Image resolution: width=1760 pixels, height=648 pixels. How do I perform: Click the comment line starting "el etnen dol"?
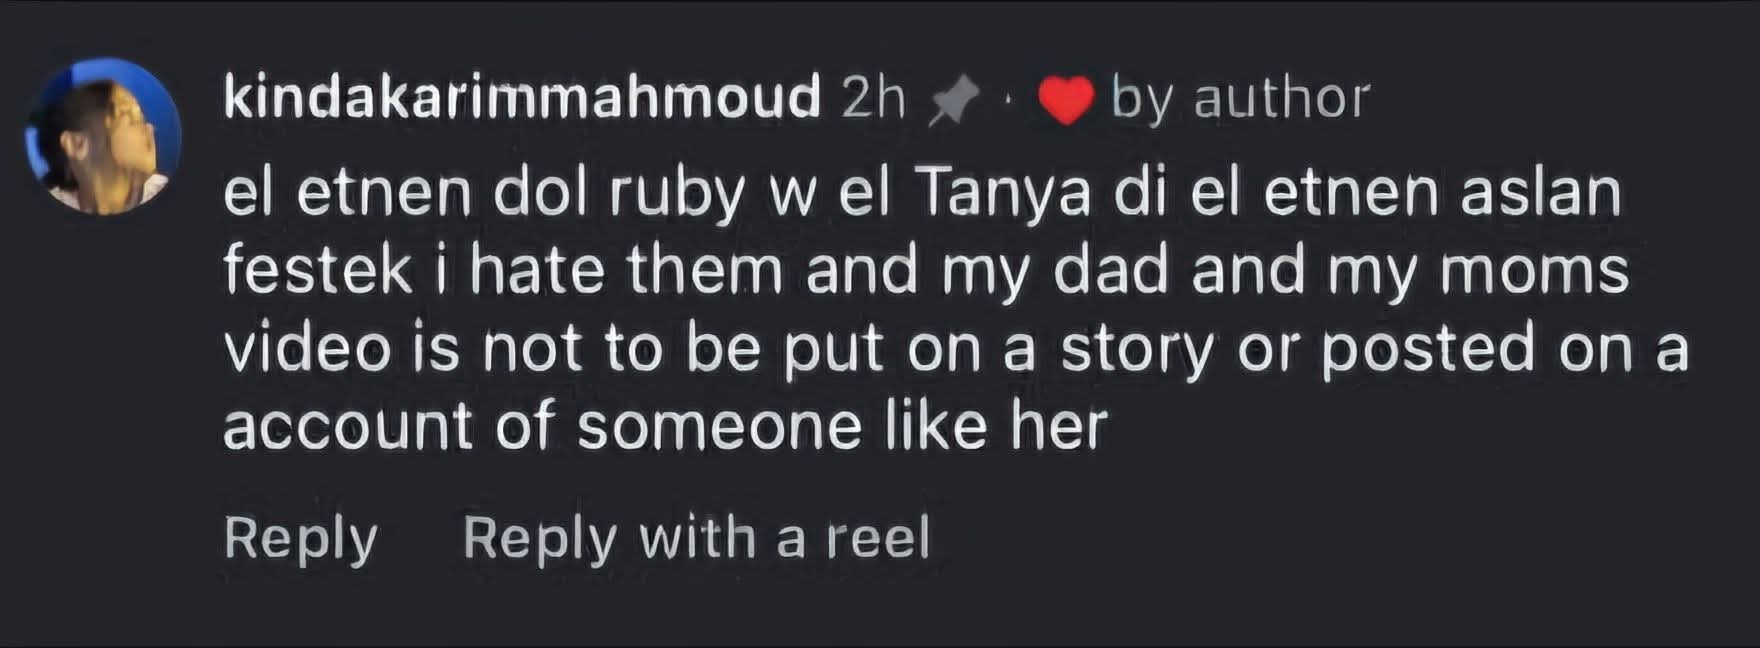tap(920, 194)
